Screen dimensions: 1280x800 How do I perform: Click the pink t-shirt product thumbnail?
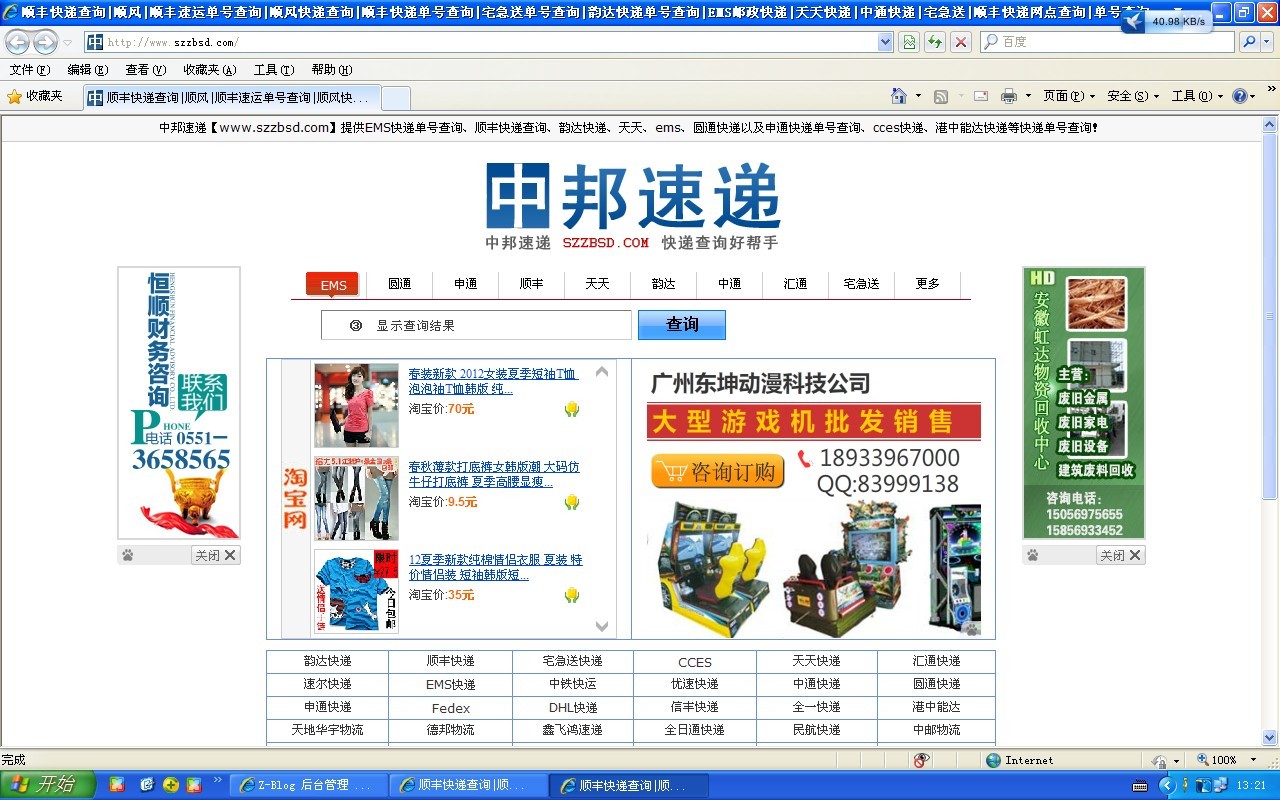pos(356,405)
